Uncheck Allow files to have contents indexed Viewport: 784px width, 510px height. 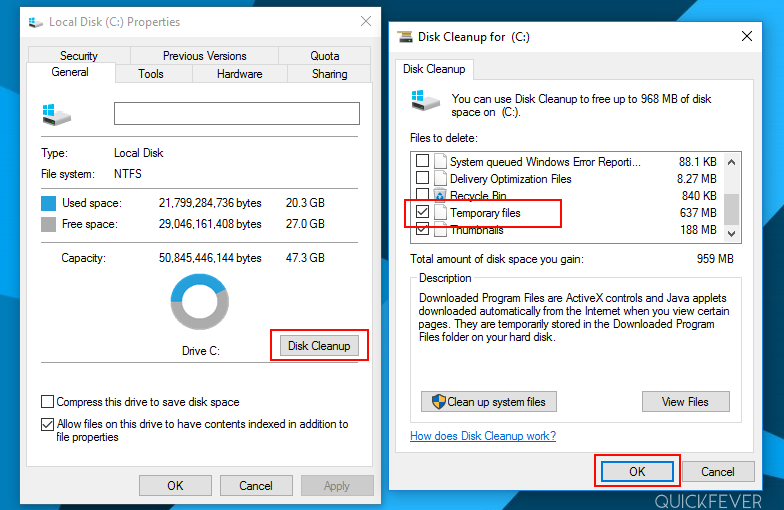click(48, 424)
